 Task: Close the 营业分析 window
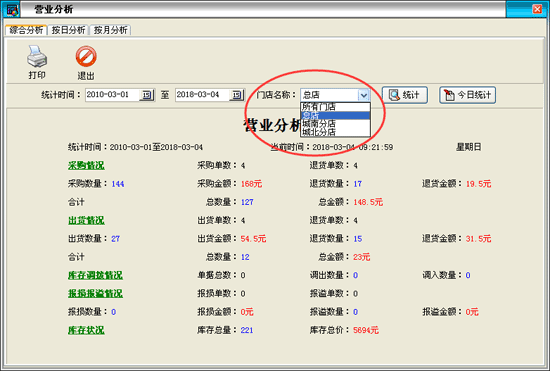[537, 9]
